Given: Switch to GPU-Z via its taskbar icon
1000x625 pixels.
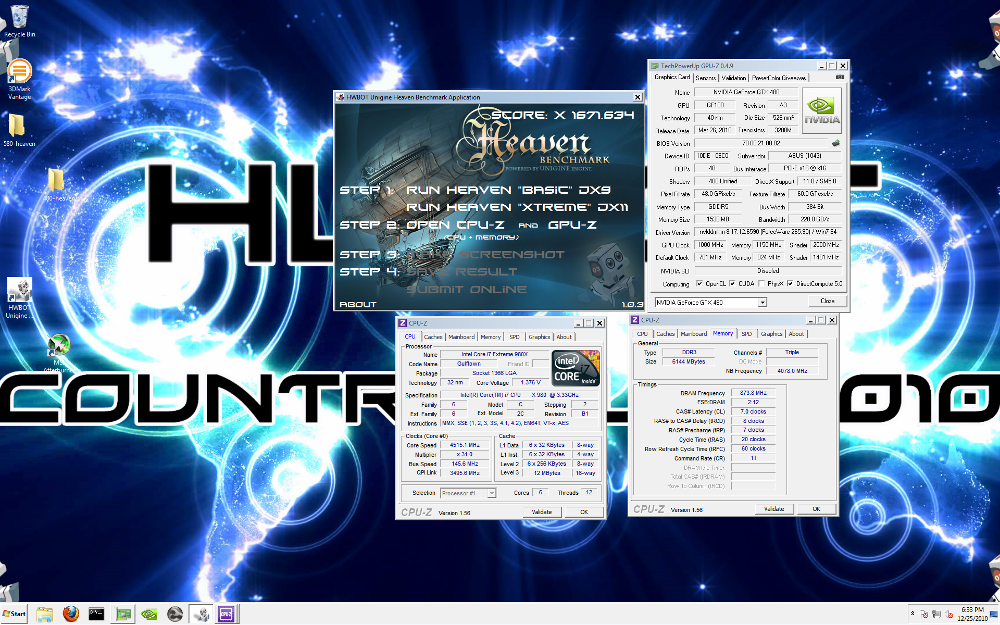Looking at the screenshot, I should coord(123,614).
